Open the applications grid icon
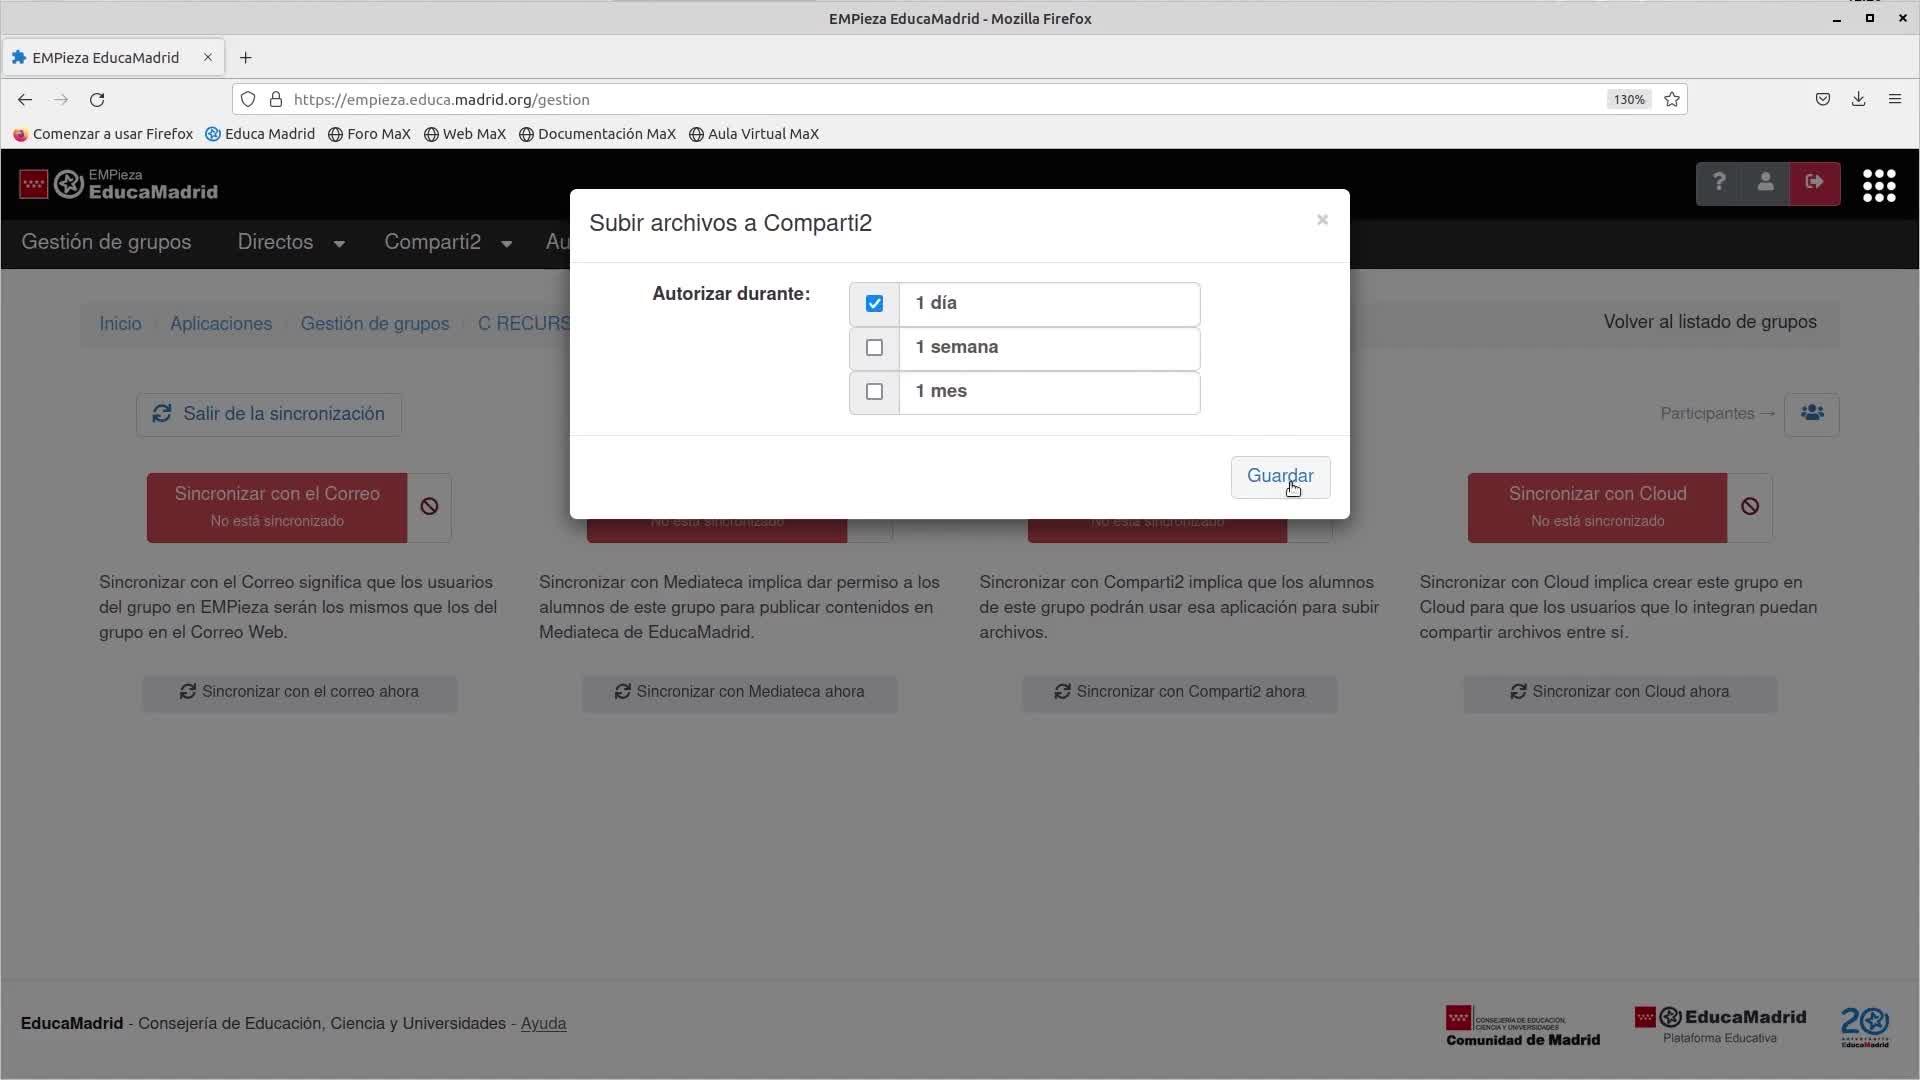Screen dimensions: 1920x1080 coord(1879,185)
